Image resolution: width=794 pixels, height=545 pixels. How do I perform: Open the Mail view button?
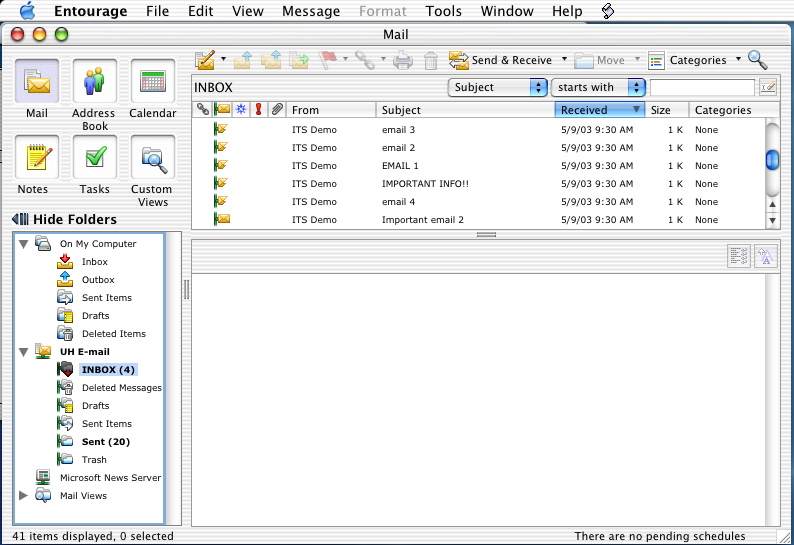pyautogui.click(x=37, y=81)
